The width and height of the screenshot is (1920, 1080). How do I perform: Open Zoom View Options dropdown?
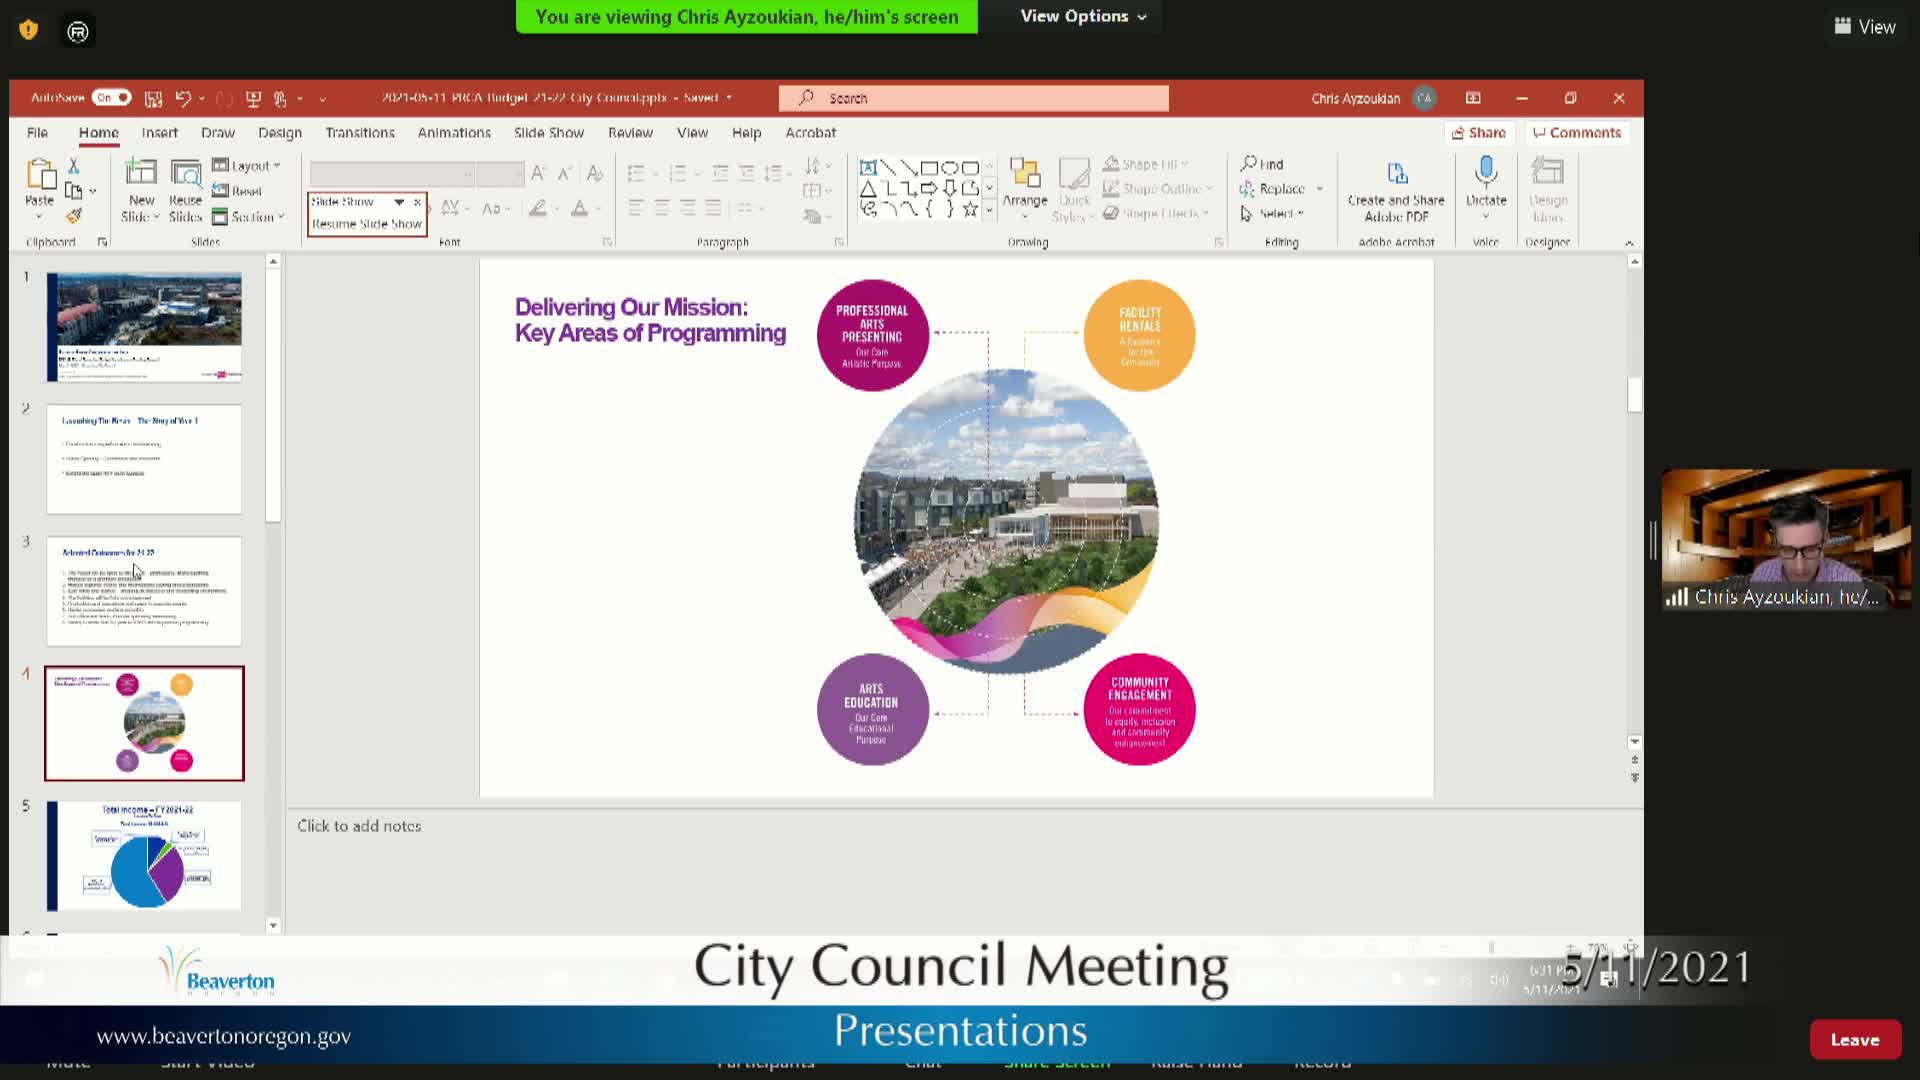(1083, 16)
